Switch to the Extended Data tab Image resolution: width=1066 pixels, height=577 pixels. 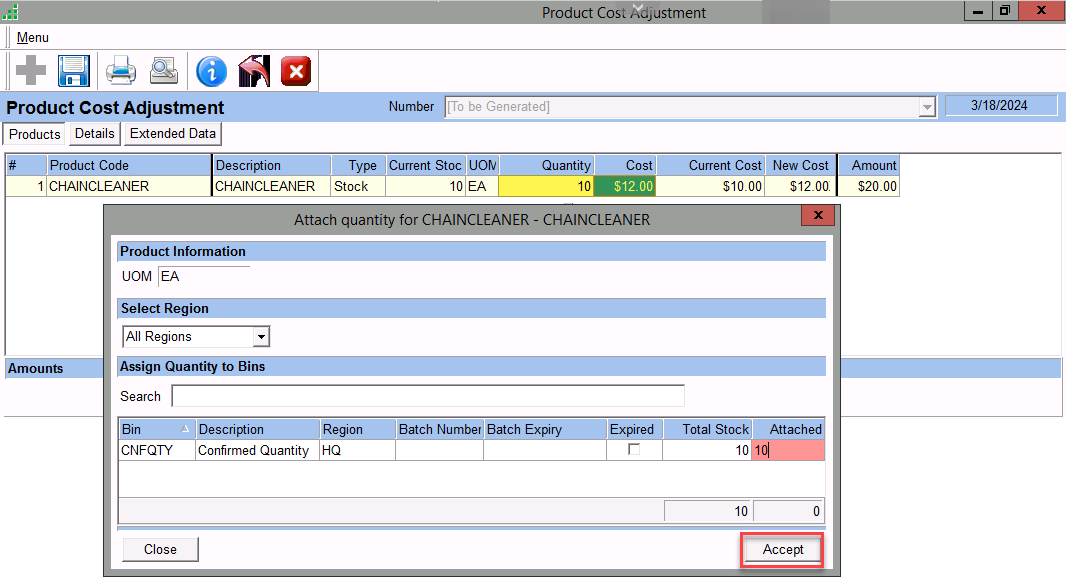(173, 134)
